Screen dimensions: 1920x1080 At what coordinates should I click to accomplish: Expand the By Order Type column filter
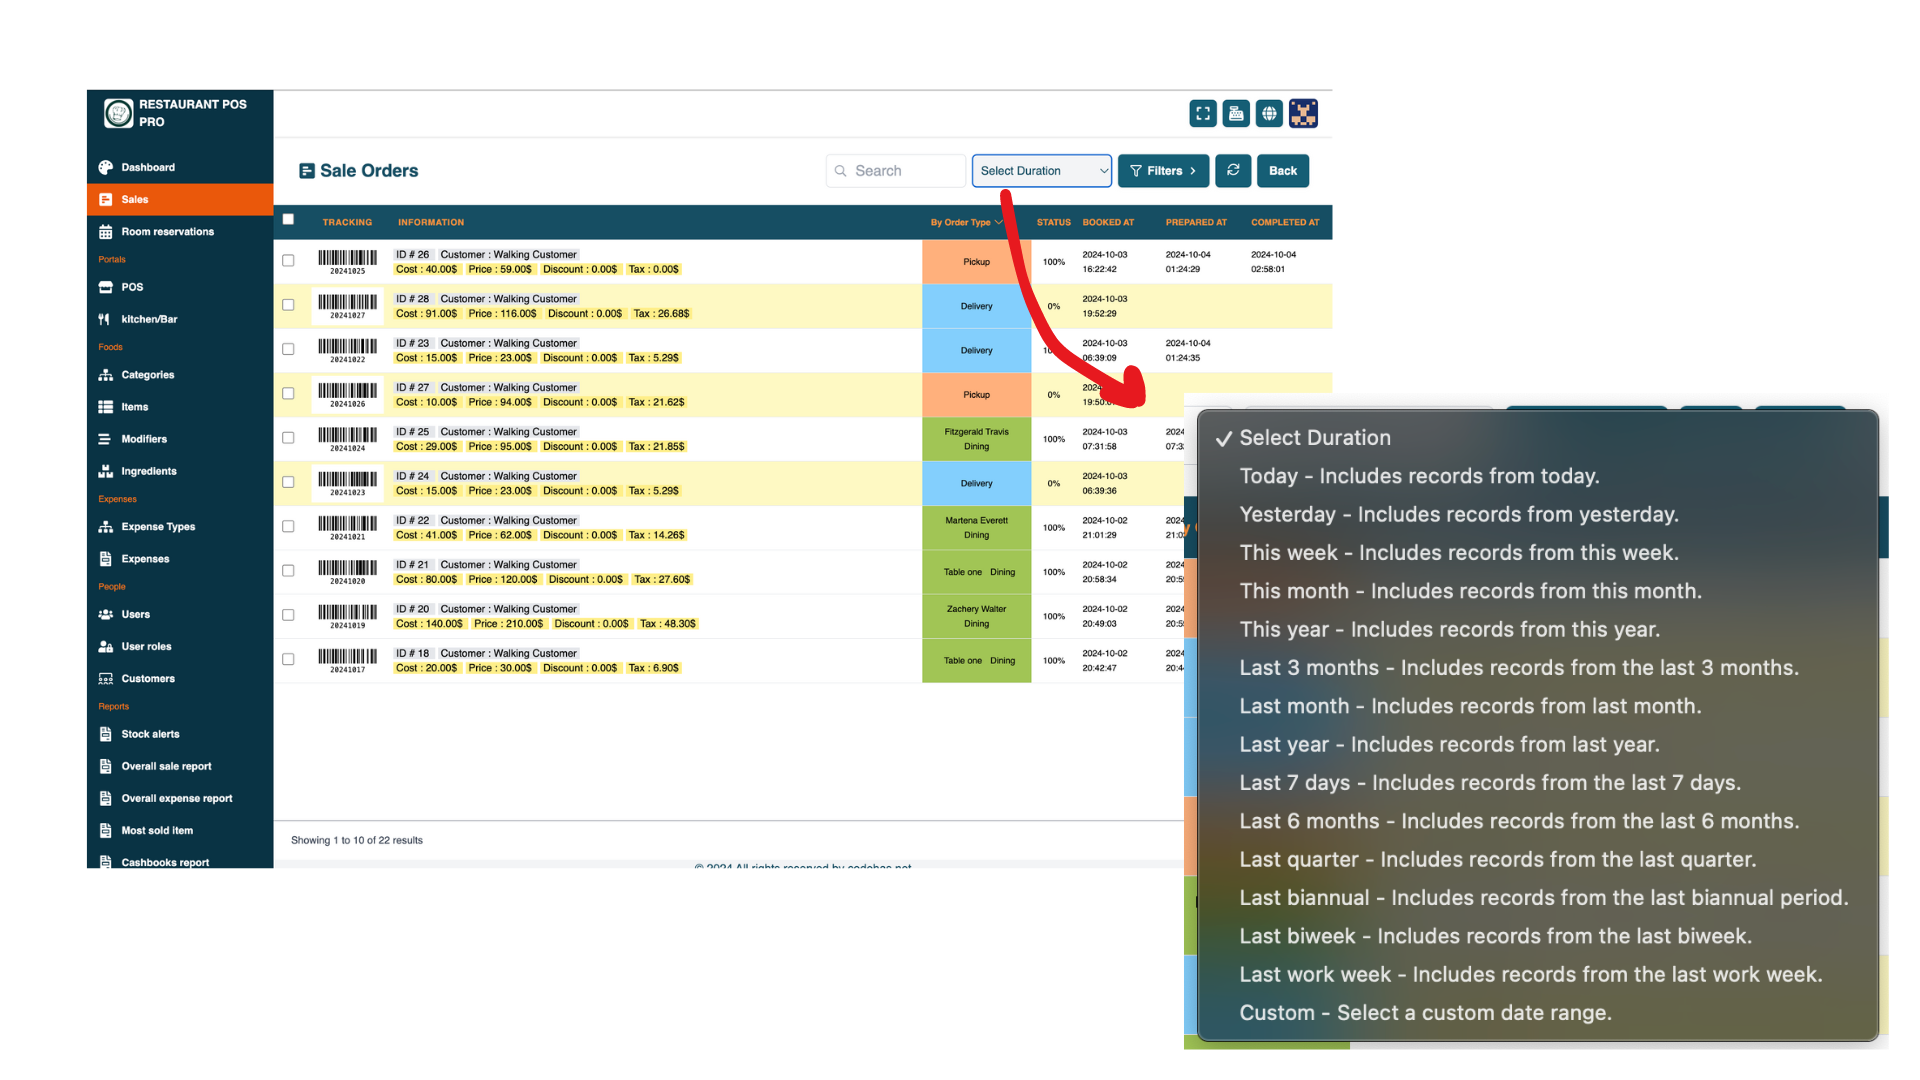click(965, 223)
